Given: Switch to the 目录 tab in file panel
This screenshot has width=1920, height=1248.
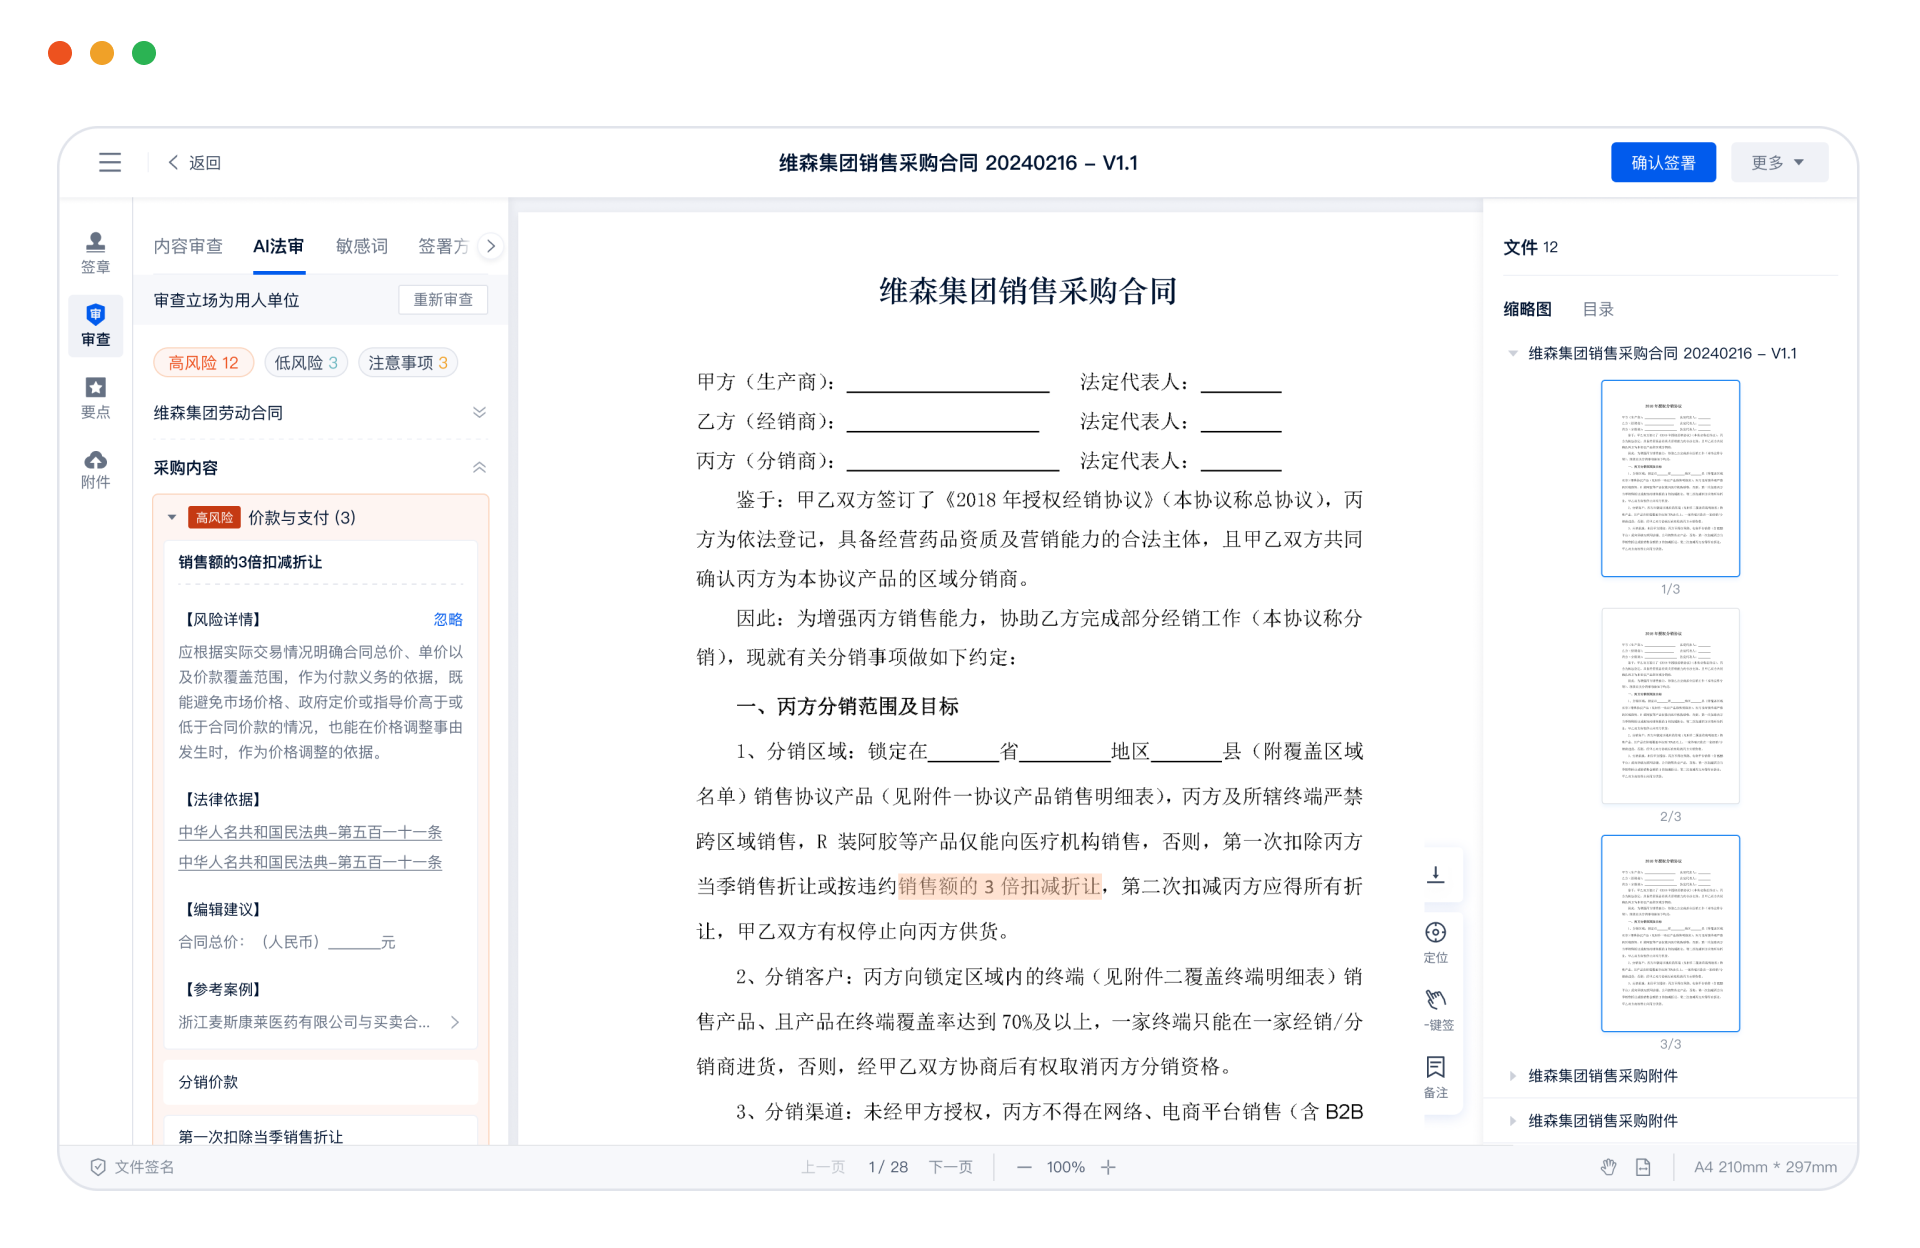Looking at the screenshot, I should (1598, 309).
